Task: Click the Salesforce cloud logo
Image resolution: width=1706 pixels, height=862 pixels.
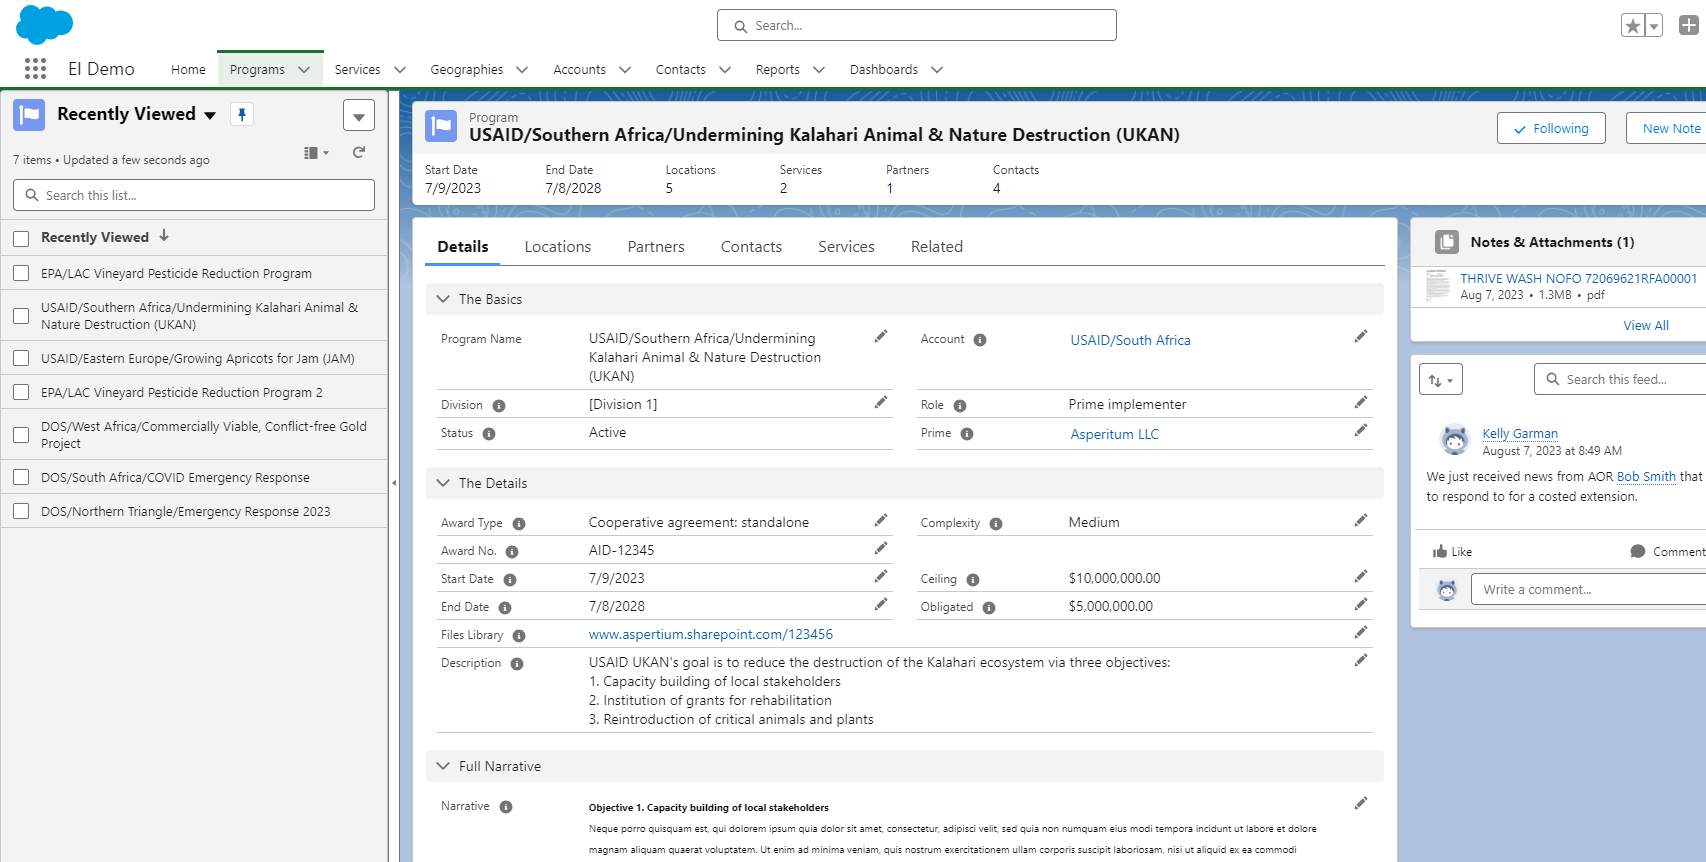Action: click(x=45, y=25)
